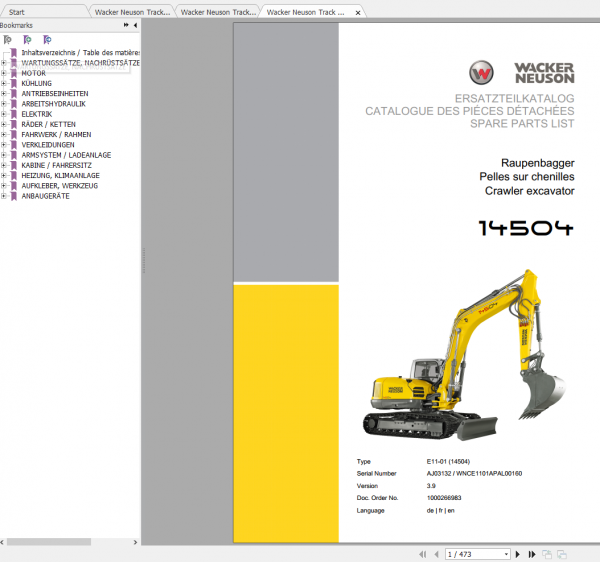This screenshot has width=600, height=562.
Task: Switch to the first Wacker Neuson Track tab
Action: point(132,12)
